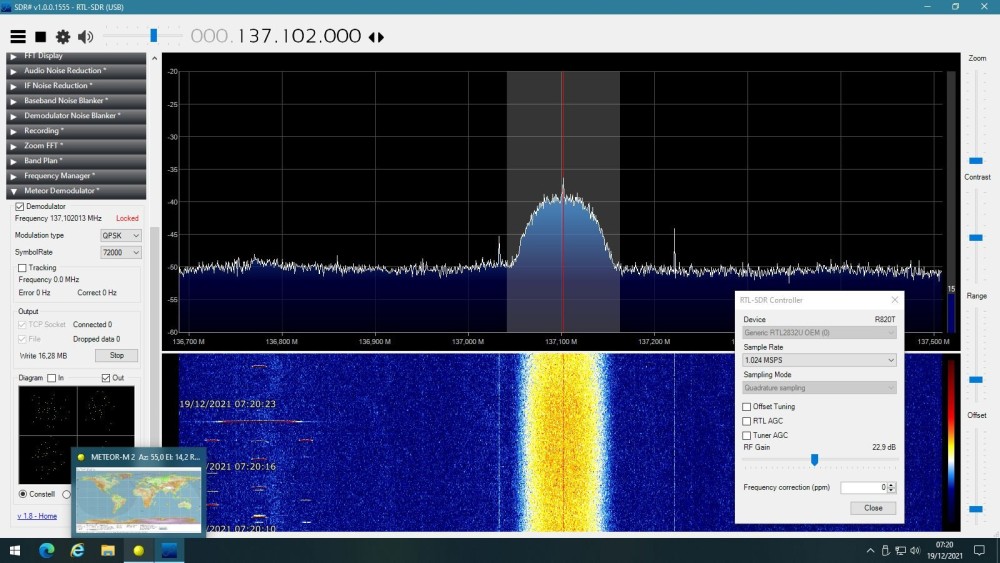
Task: Enable the Tuner AGC checkbox
Action: [x=746, y=435]
